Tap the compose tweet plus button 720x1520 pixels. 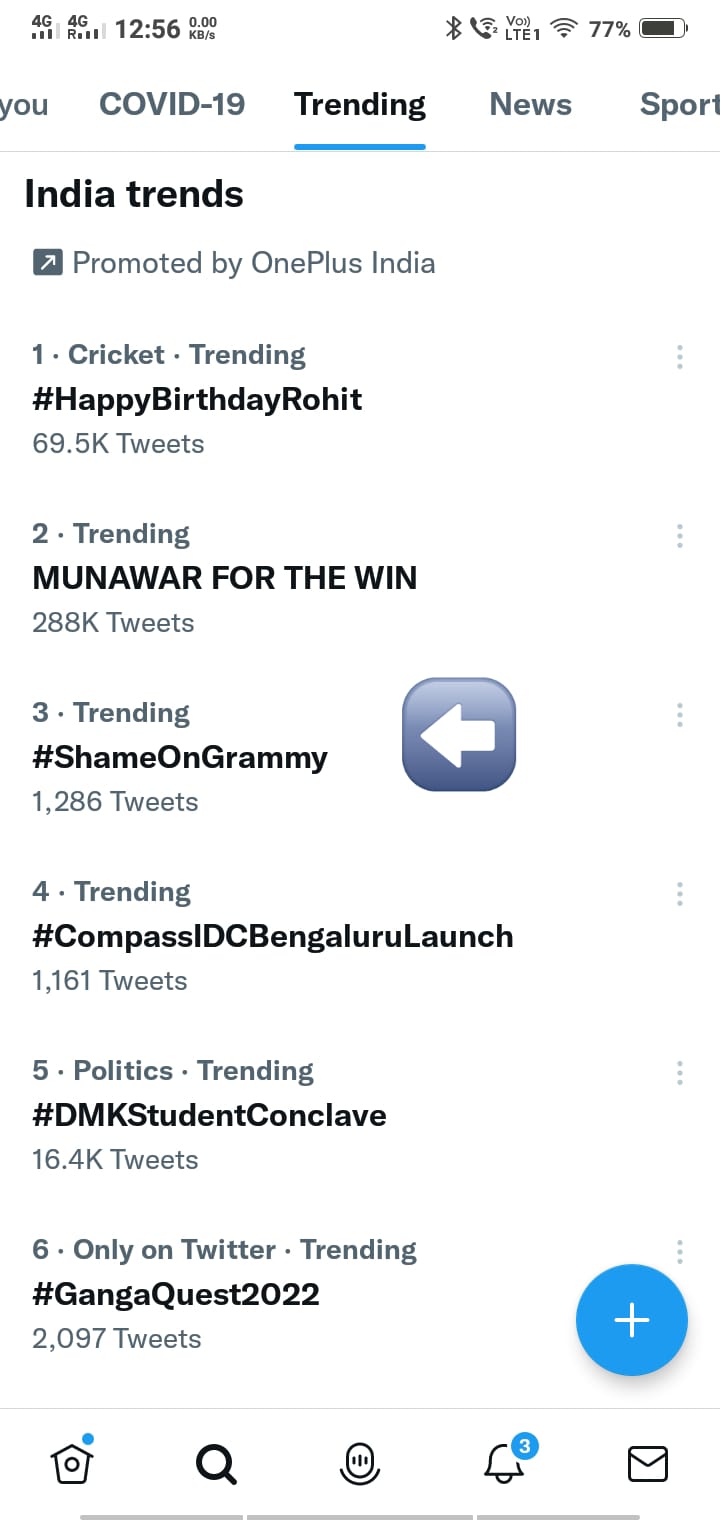click(631, 1320)
